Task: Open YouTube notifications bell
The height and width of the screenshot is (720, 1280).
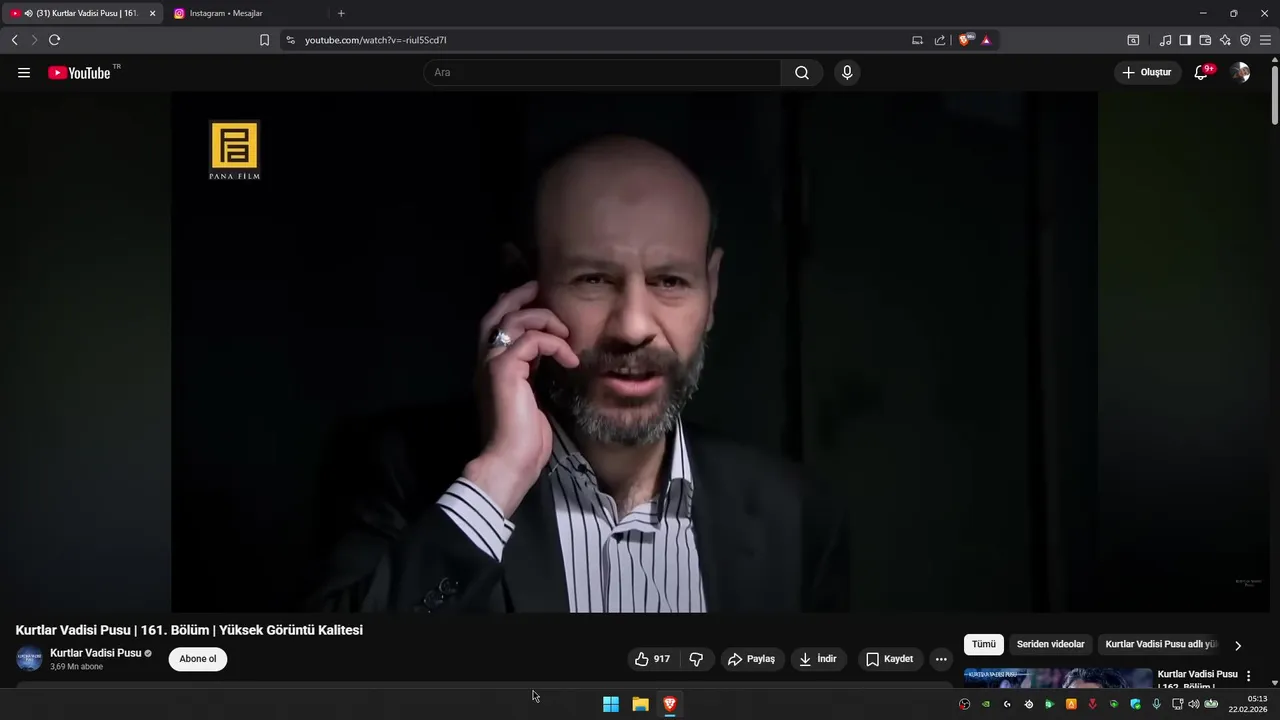Action: point(1201,73)
